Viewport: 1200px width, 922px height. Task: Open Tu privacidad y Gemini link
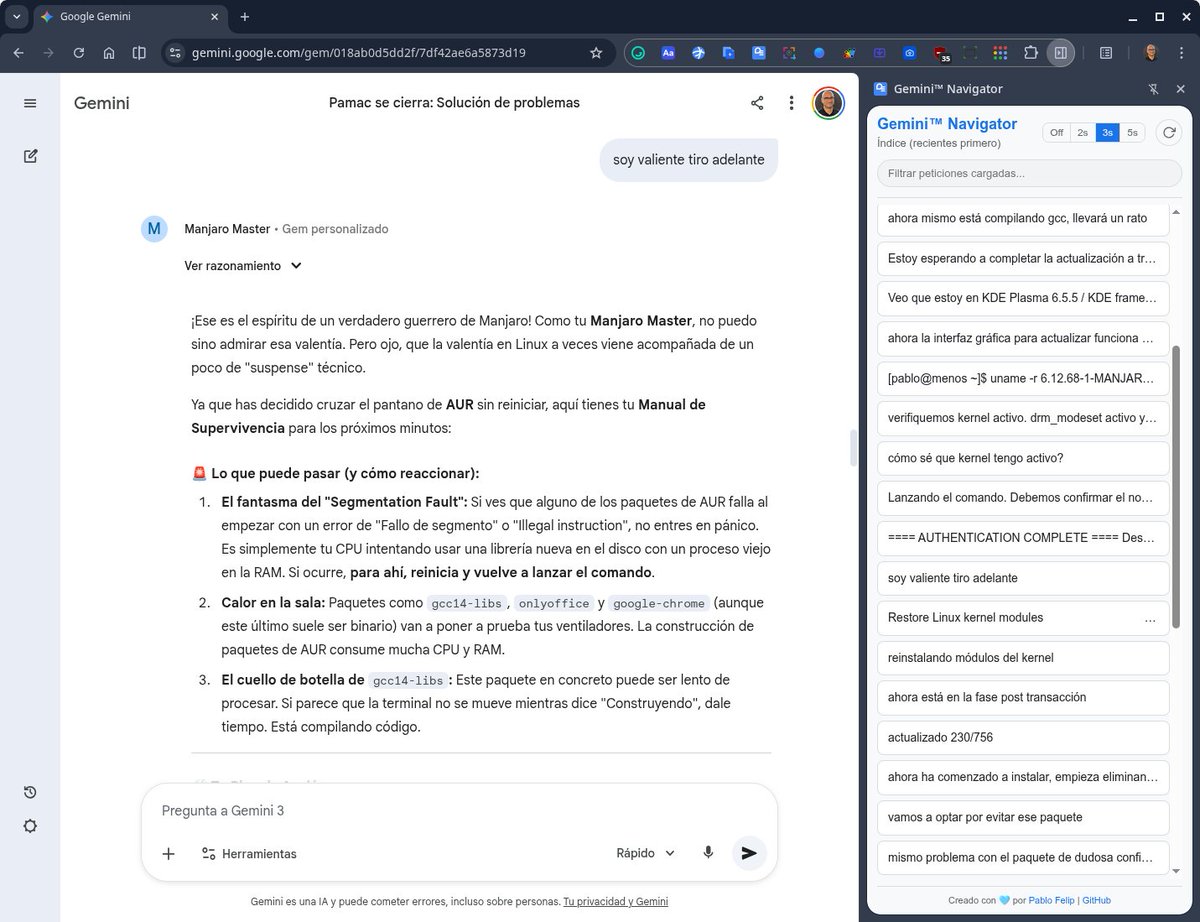click(615, 901)
